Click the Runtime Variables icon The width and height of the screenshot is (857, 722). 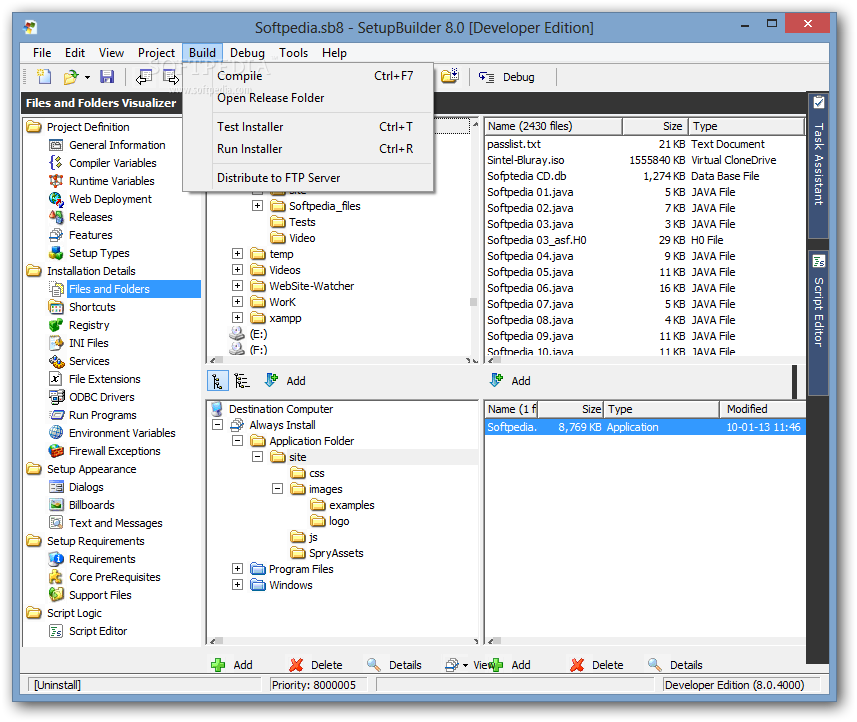[x=56, y=181]
